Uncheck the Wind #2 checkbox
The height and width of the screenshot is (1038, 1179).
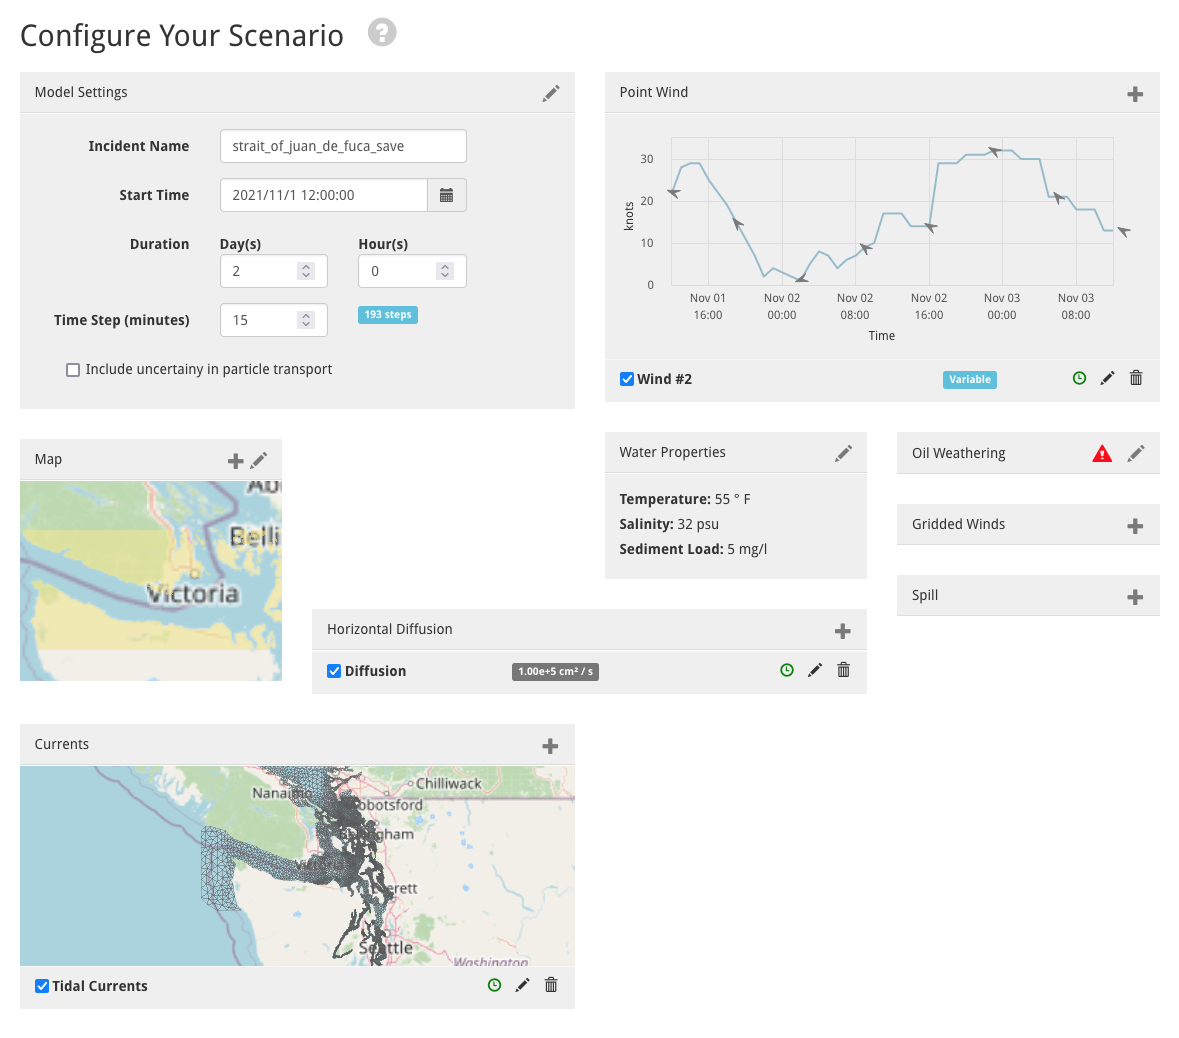click(626, 379)
